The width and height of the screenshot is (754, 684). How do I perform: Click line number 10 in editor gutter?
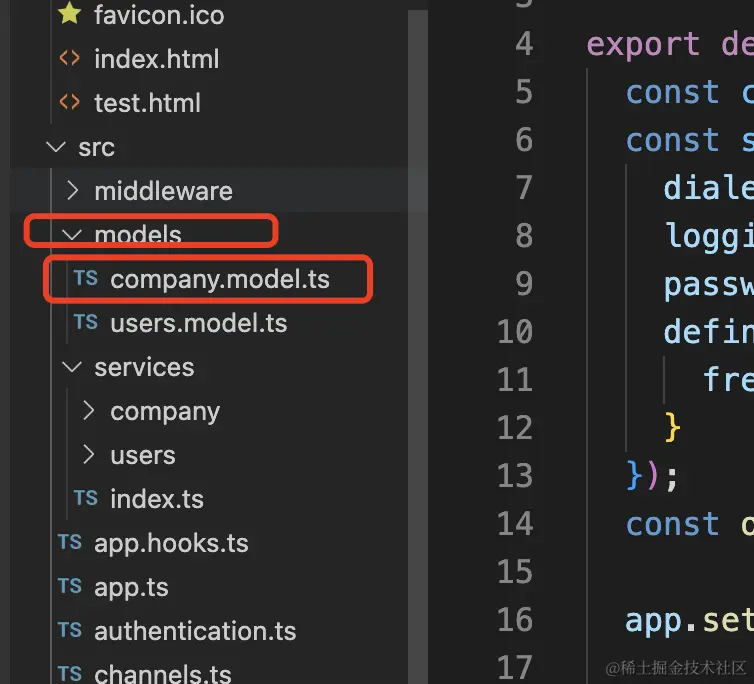[515, 332]
